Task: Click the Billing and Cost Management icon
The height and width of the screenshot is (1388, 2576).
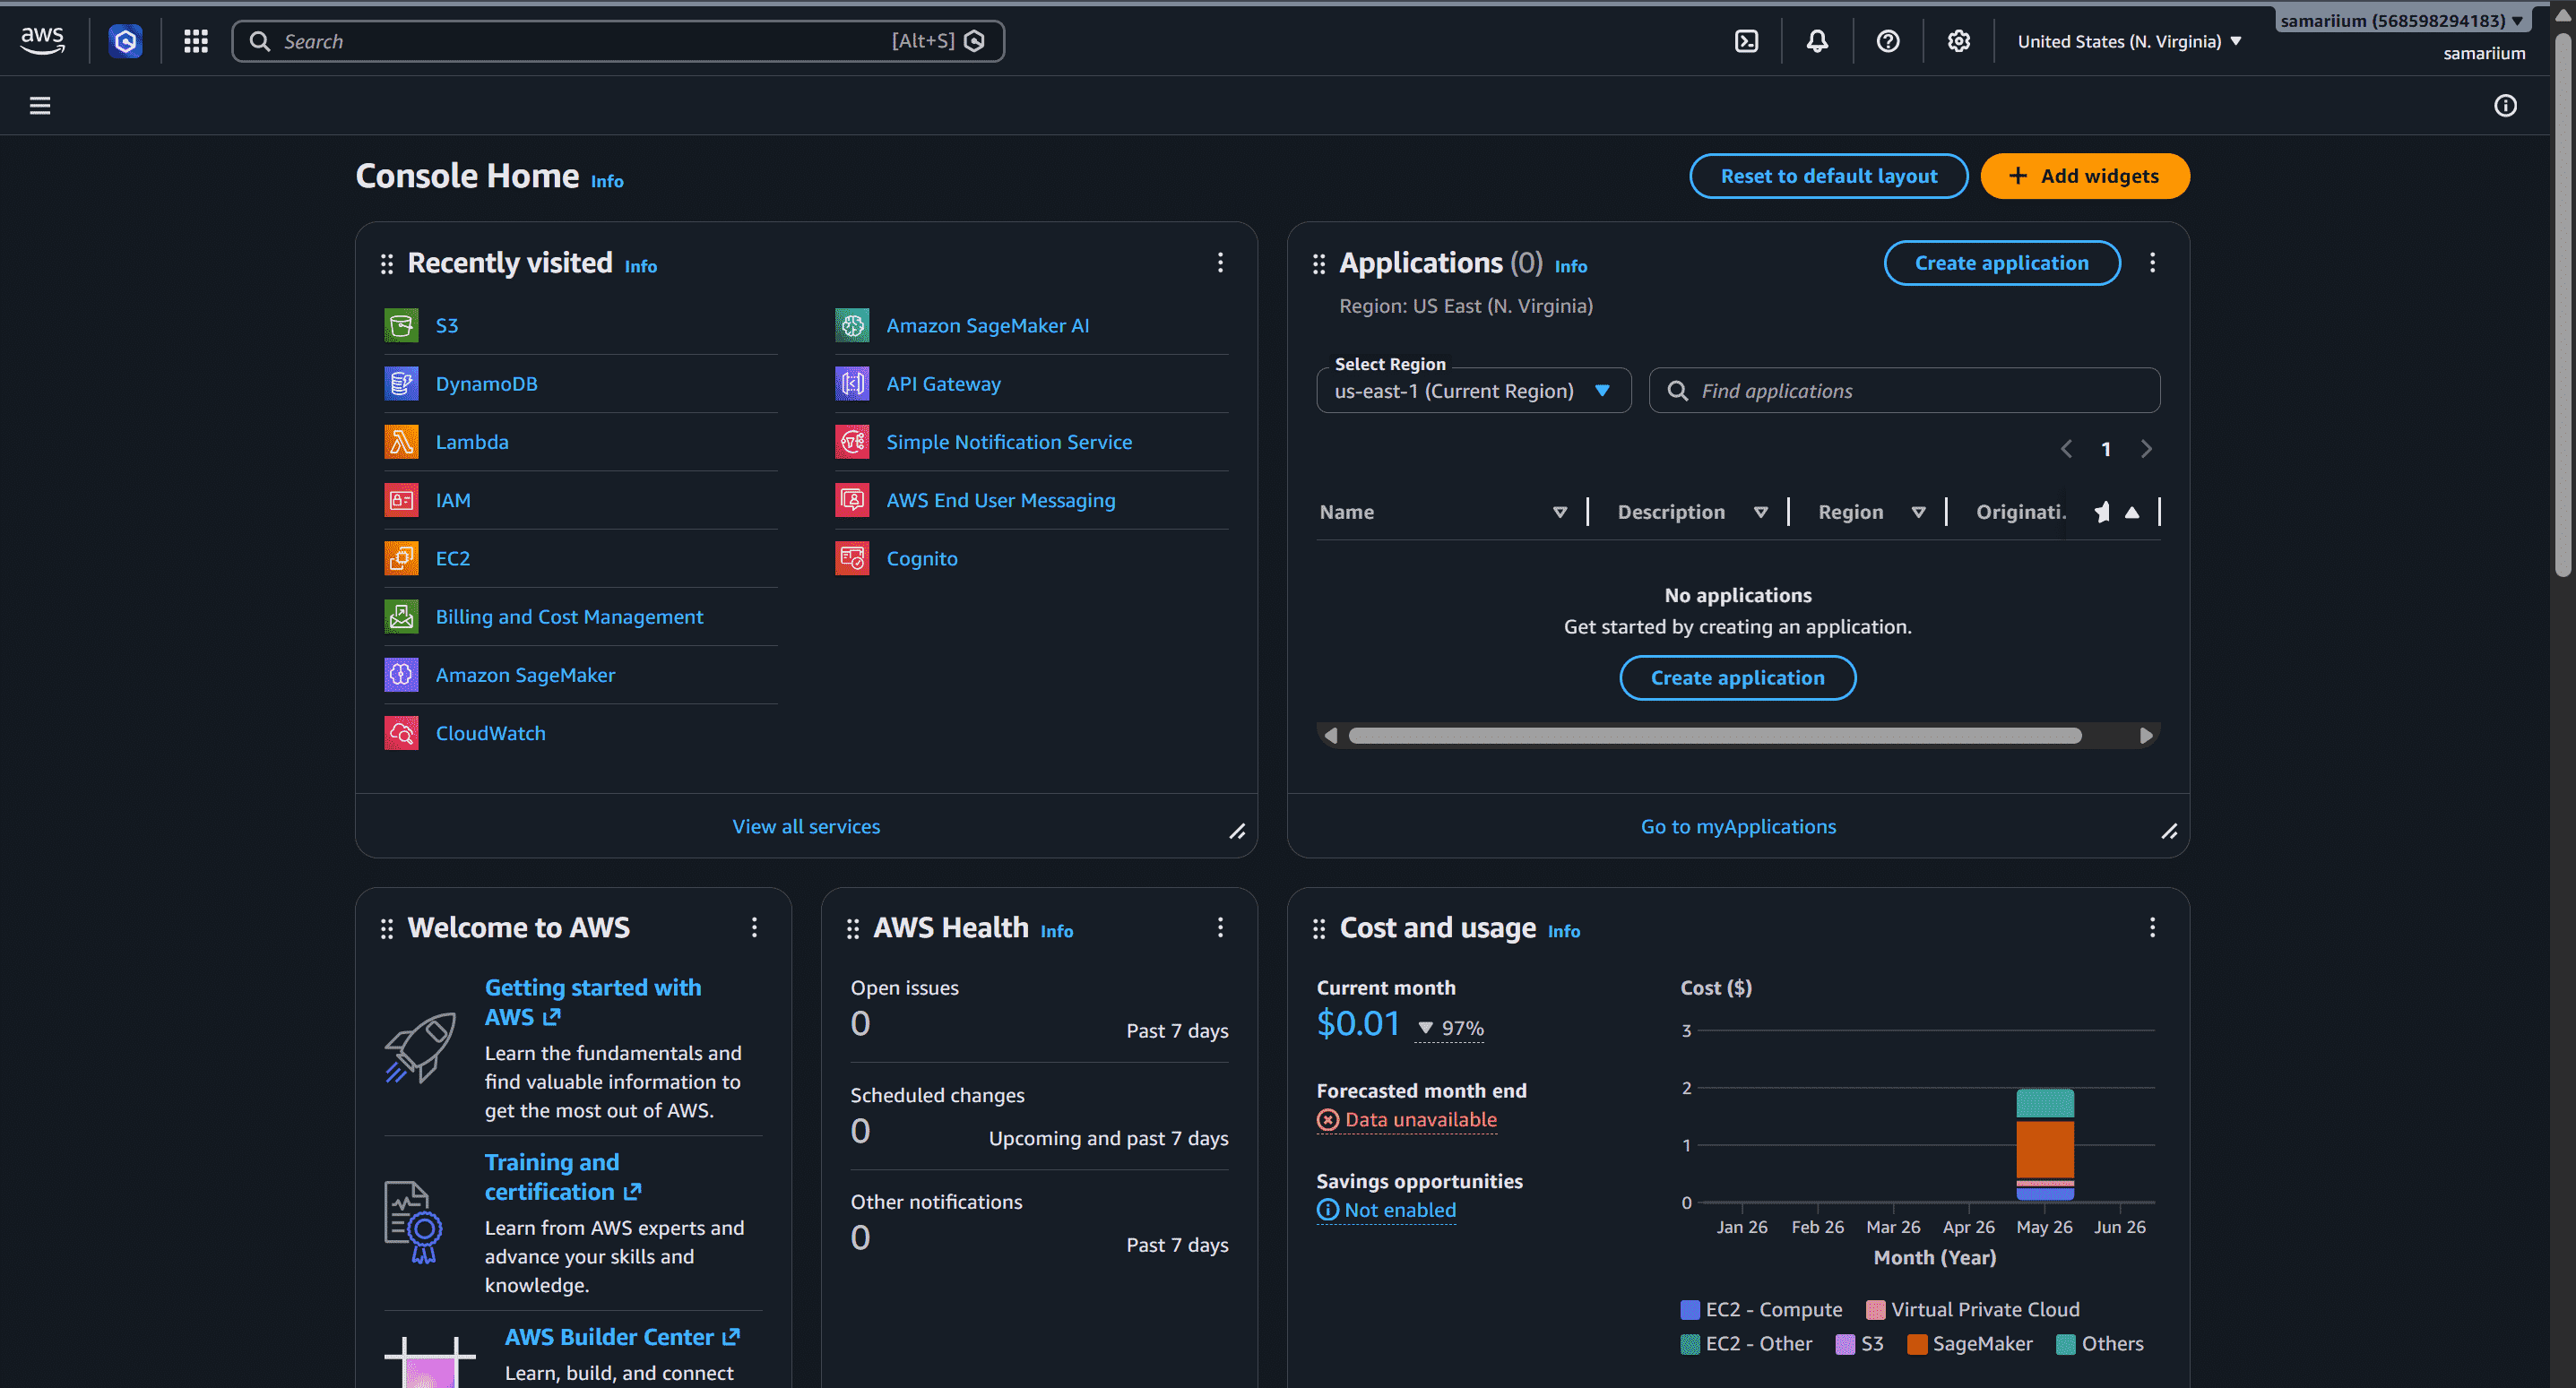Action: click(402, 616)
